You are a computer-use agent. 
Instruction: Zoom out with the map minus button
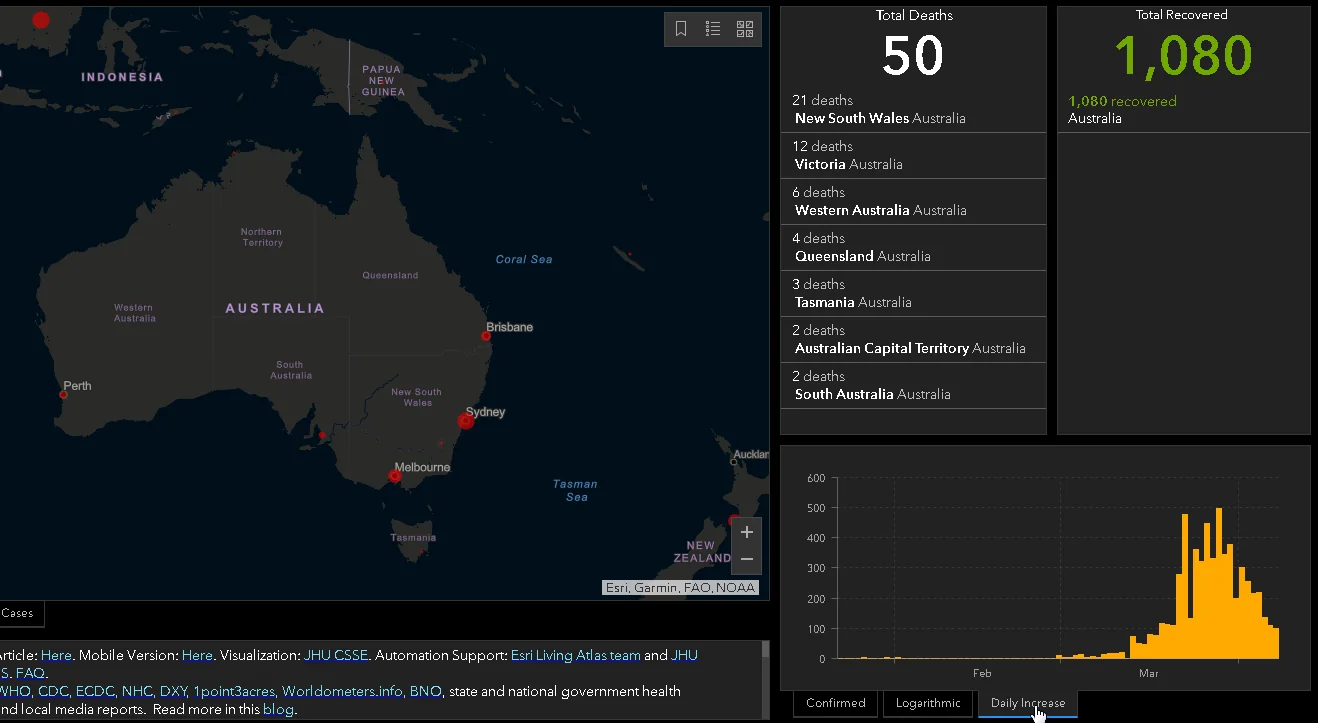(x=746, y=559)
